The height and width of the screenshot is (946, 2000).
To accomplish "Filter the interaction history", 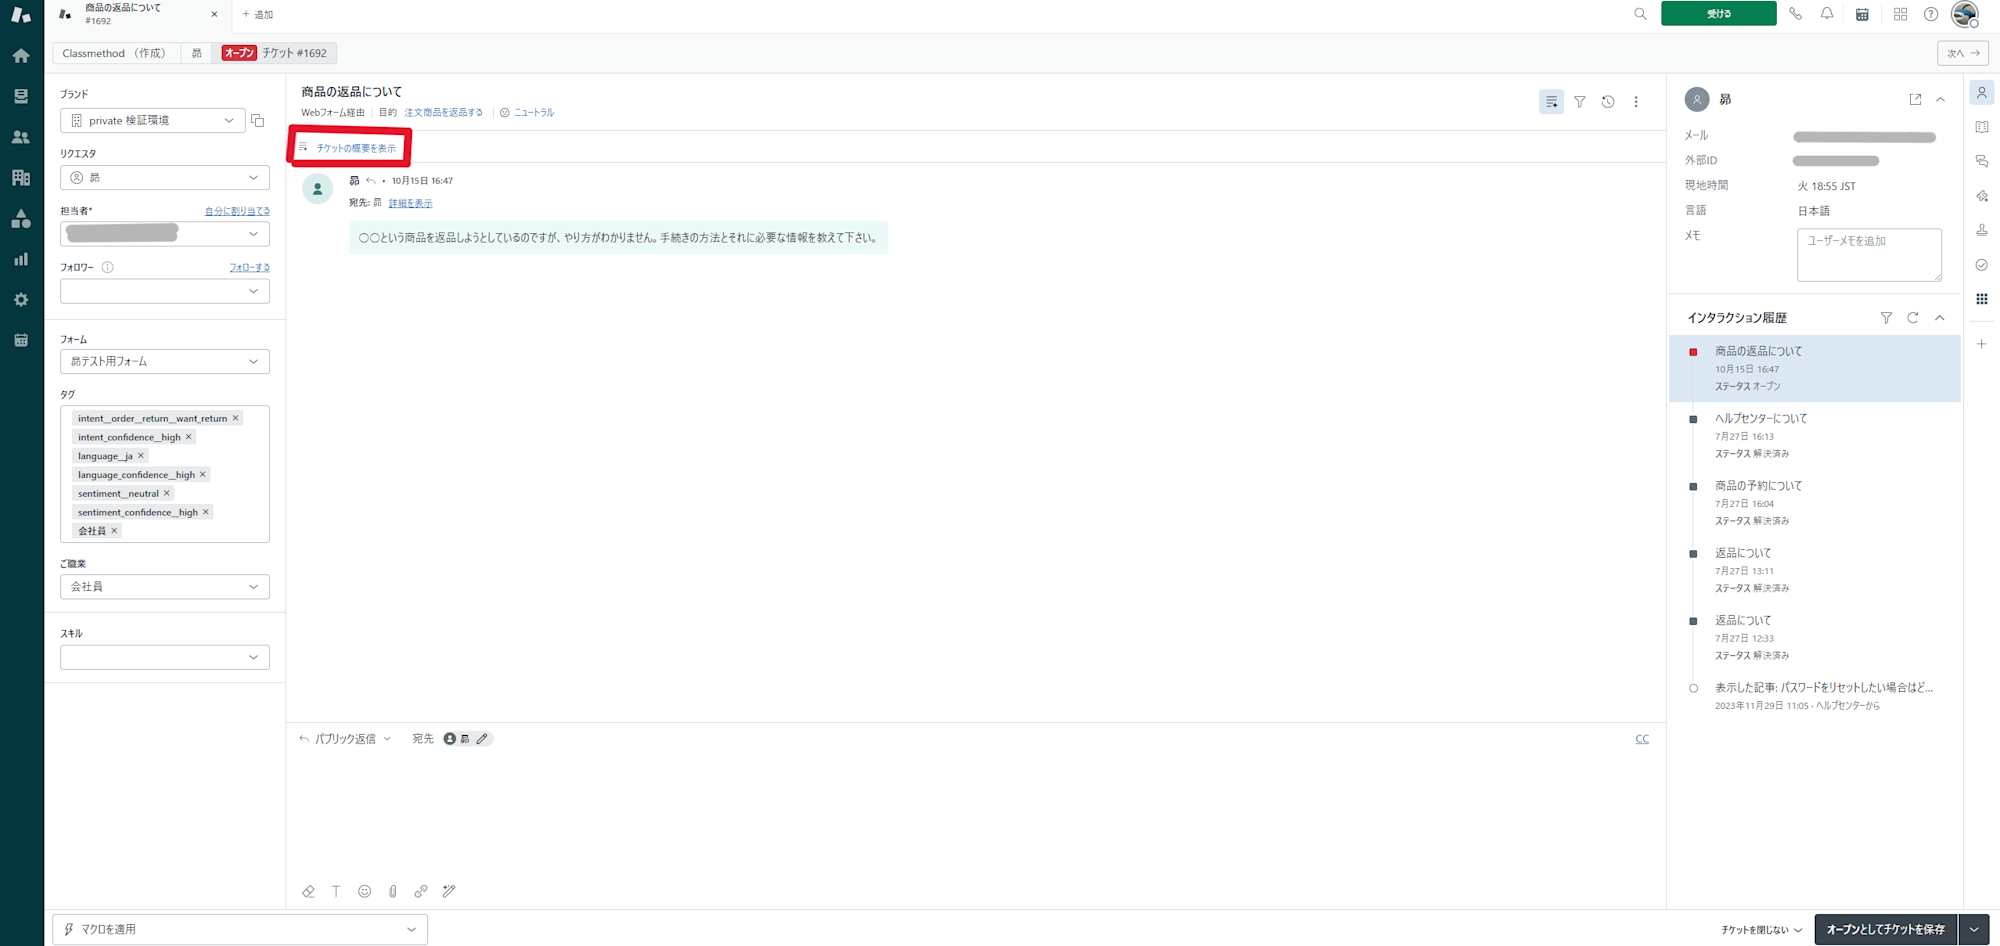I will click(x=1886, y=318).
